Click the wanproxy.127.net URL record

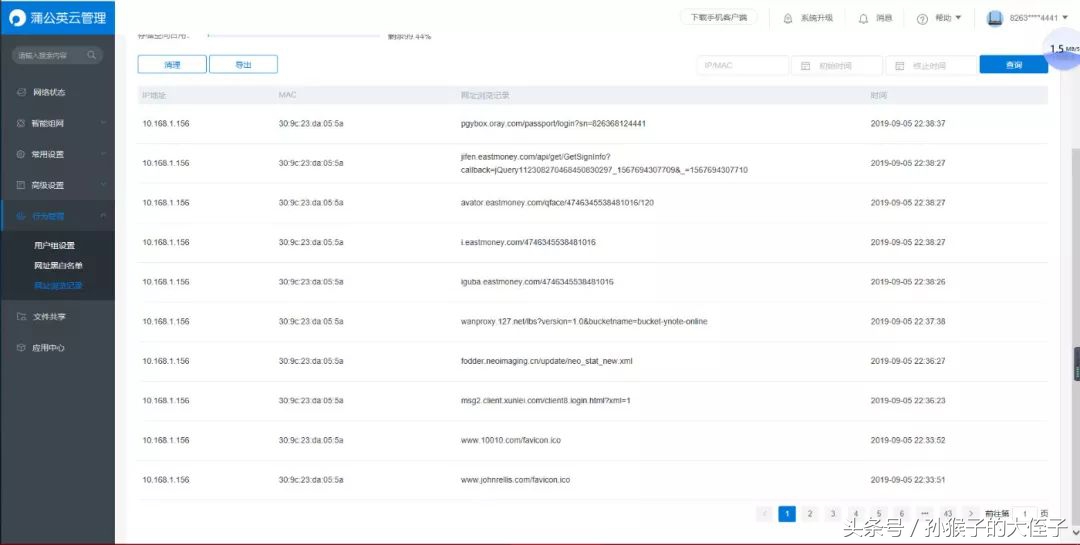pyautogui.click(x=584, y=322)
